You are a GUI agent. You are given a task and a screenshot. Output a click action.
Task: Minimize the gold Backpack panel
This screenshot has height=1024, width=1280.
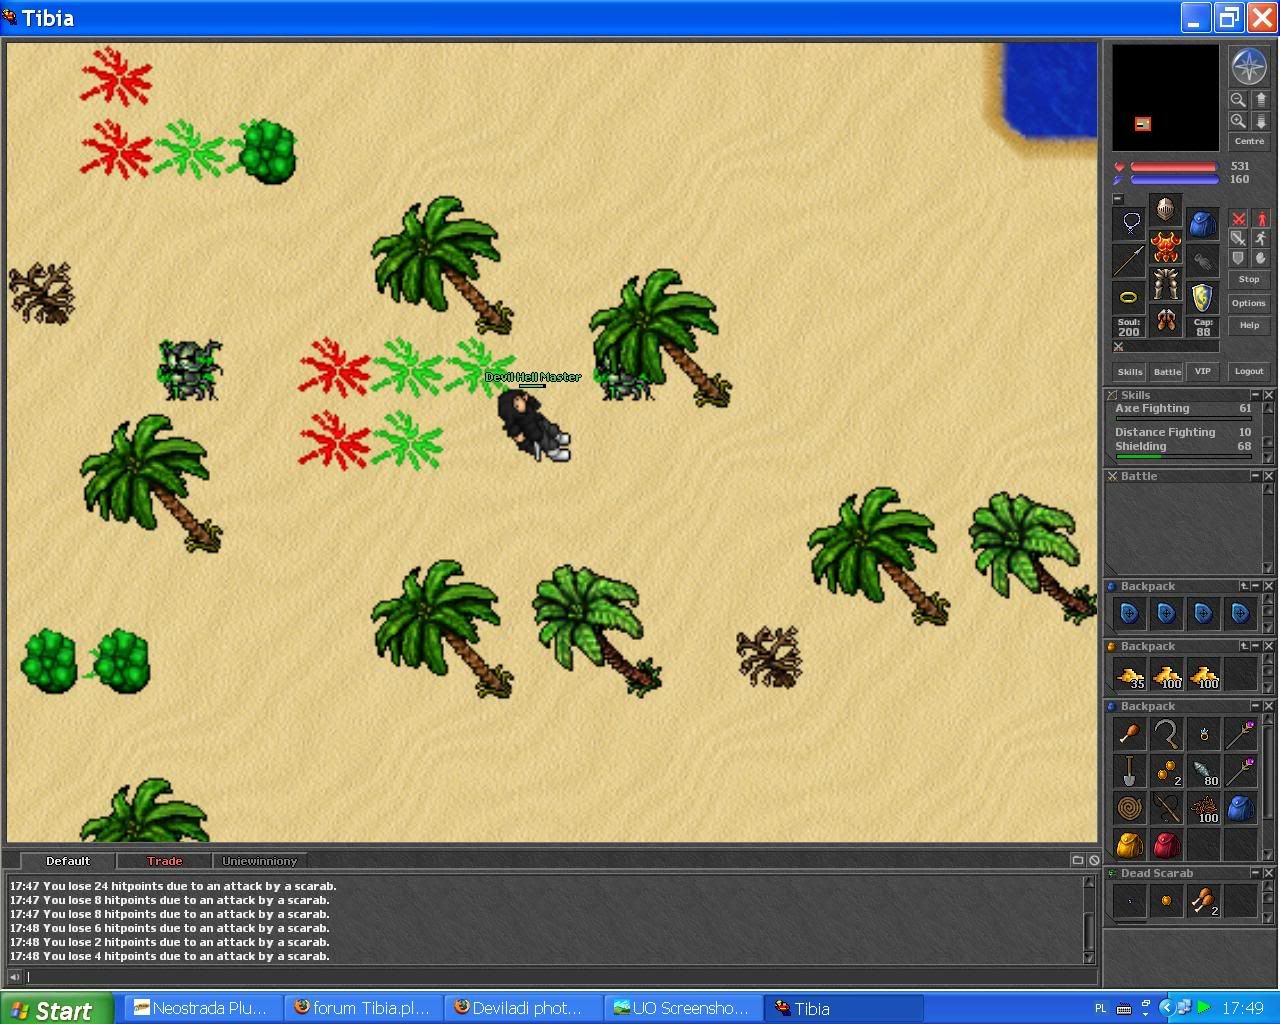click(x=1256, y=646)
